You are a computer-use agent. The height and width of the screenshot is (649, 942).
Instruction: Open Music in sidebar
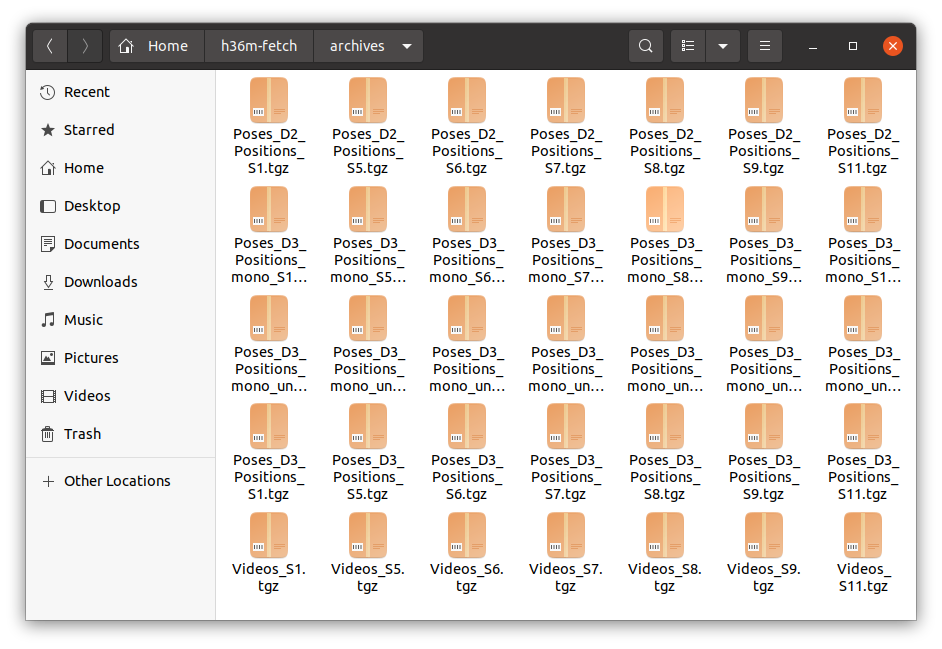tap(120, 320)
